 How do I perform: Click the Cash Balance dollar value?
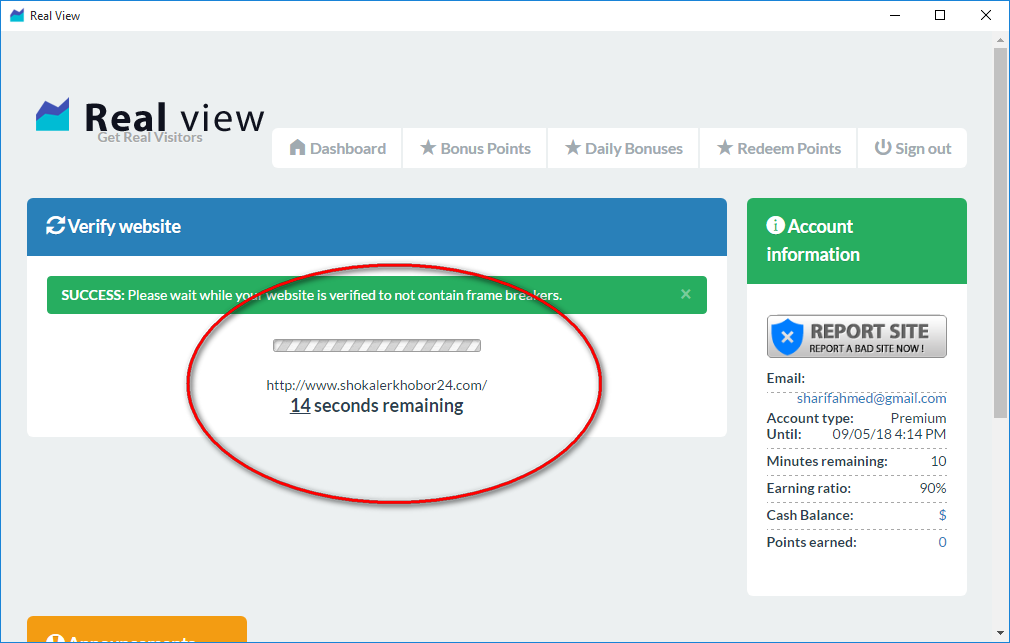click(x=942, y=515)
